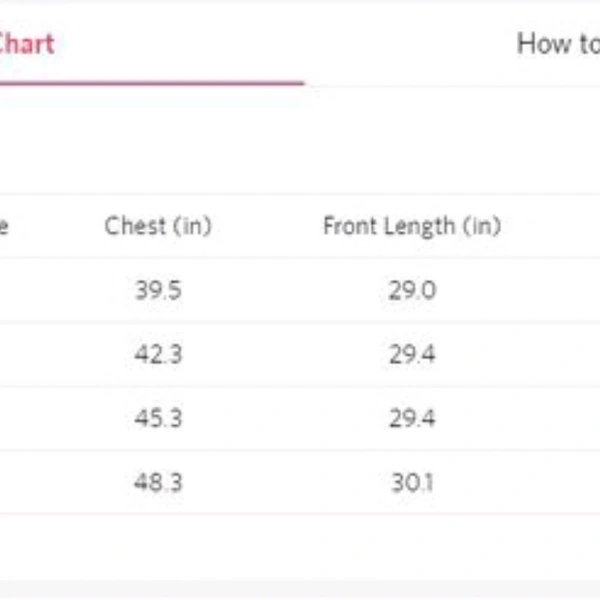Click chest value 39.5
Viewport: 600px width, 600px height.
click(158, 291)
